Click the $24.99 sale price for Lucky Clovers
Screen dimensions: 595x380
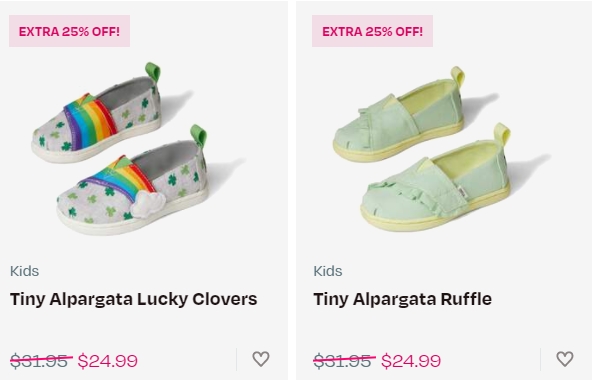coord(108,361)
